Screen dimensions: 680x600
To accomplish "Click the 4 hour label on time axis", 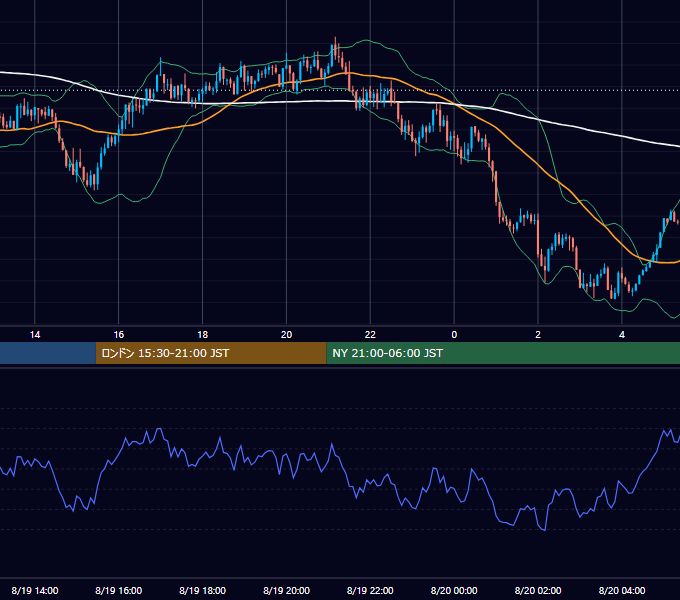I will click(622, 335).
